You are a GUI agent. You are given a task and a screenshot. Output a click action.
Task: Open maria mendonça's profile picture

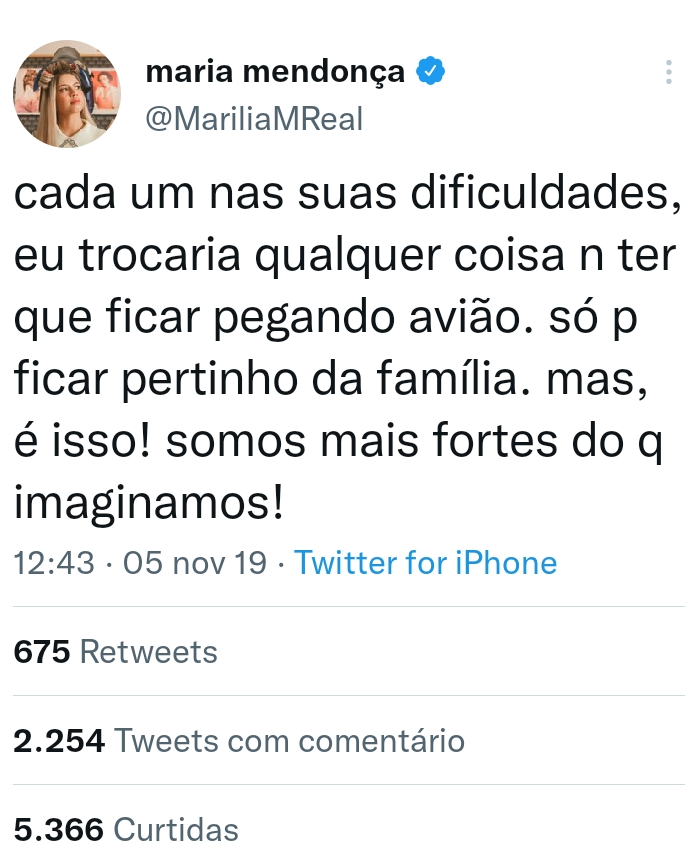[67, 94]
